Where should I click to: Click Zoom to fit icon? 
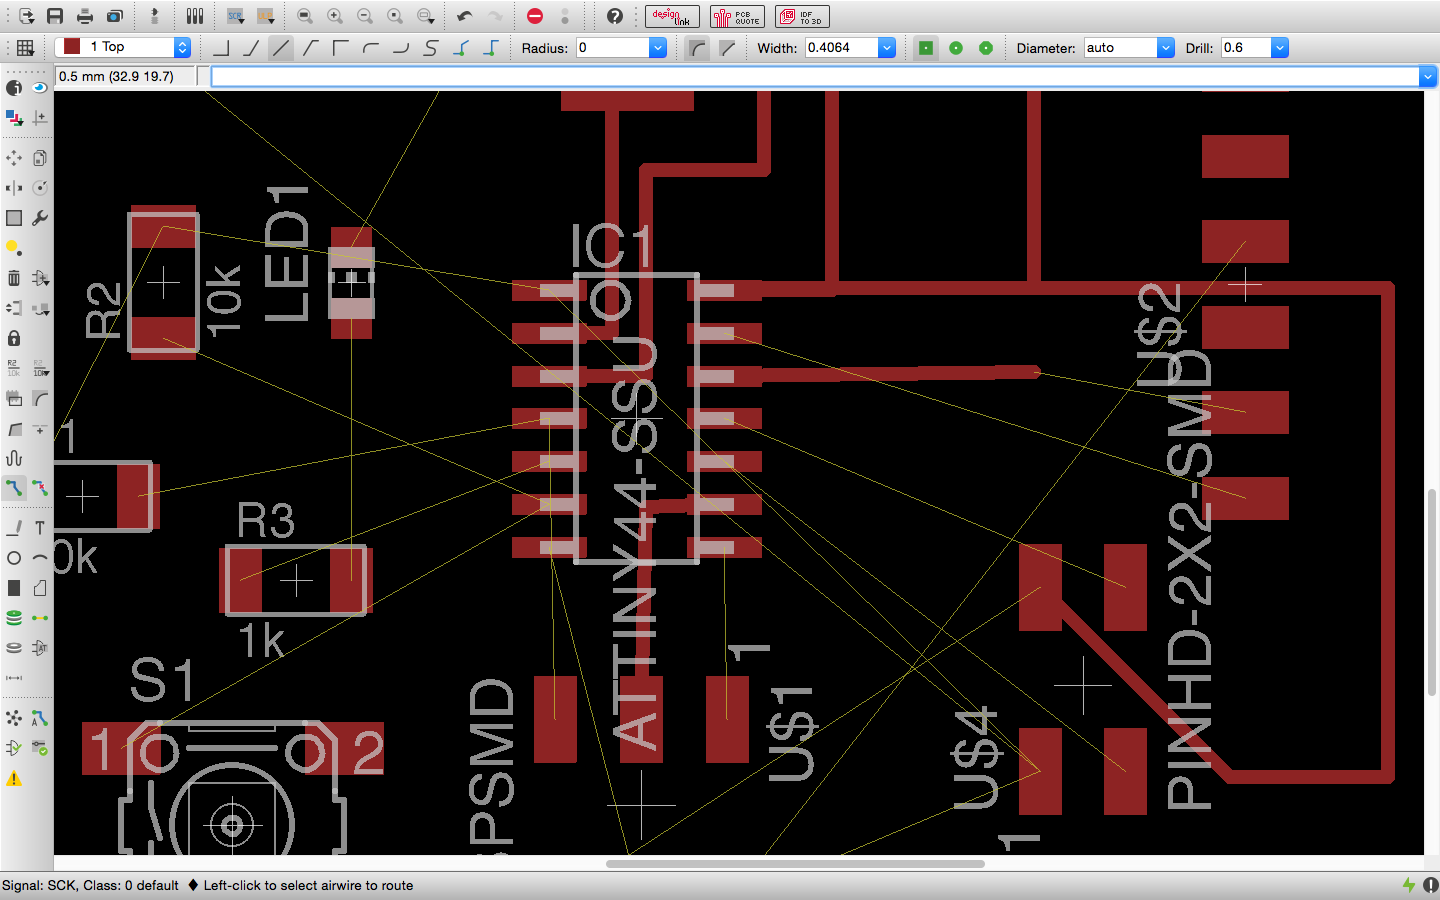tap(305, 16)
